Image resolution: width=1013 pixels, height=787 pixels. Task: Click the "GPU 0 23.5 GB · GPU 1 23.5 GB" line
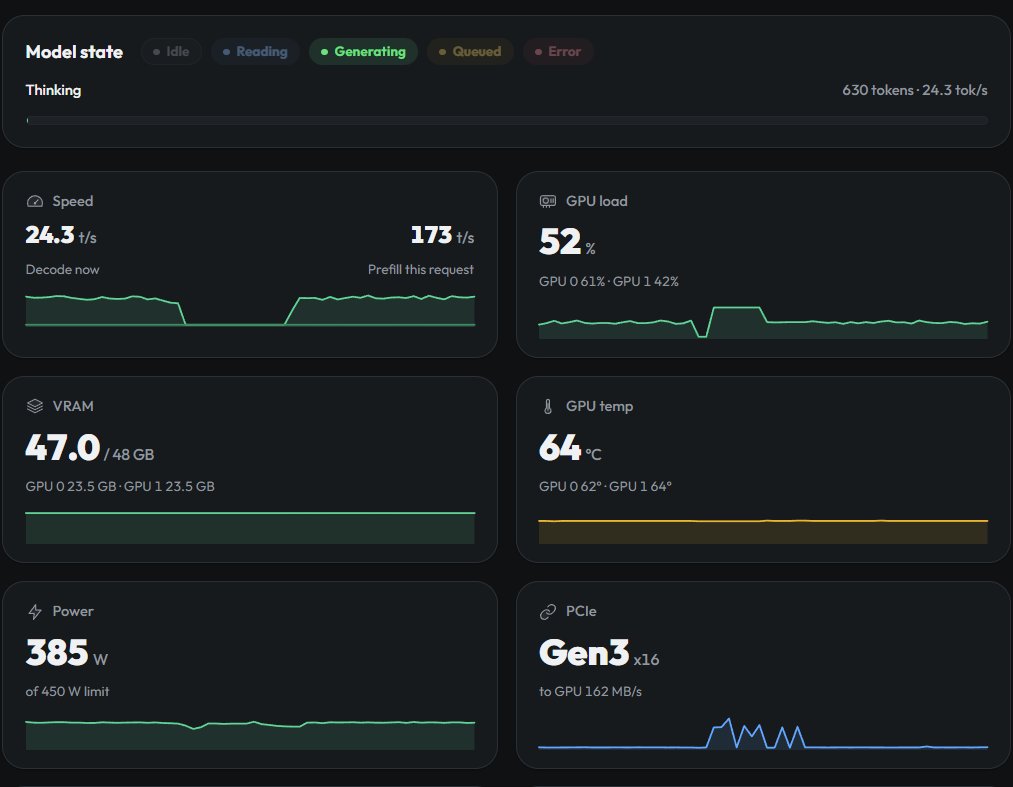pyautogui.click(x=120, y=486)
